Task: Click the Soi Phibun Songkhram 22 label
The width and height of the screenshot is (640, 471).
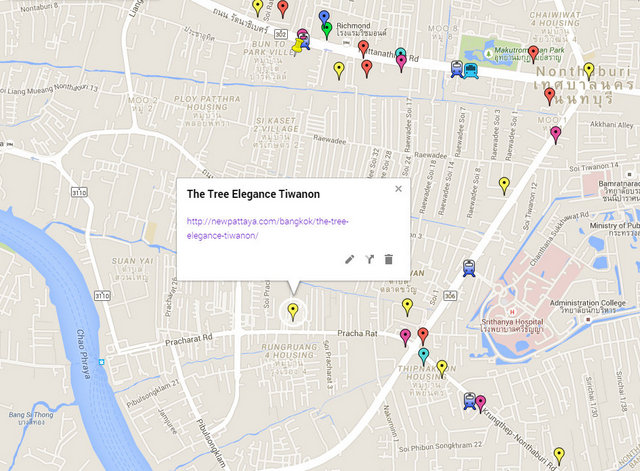Action: tap(440, 447)
